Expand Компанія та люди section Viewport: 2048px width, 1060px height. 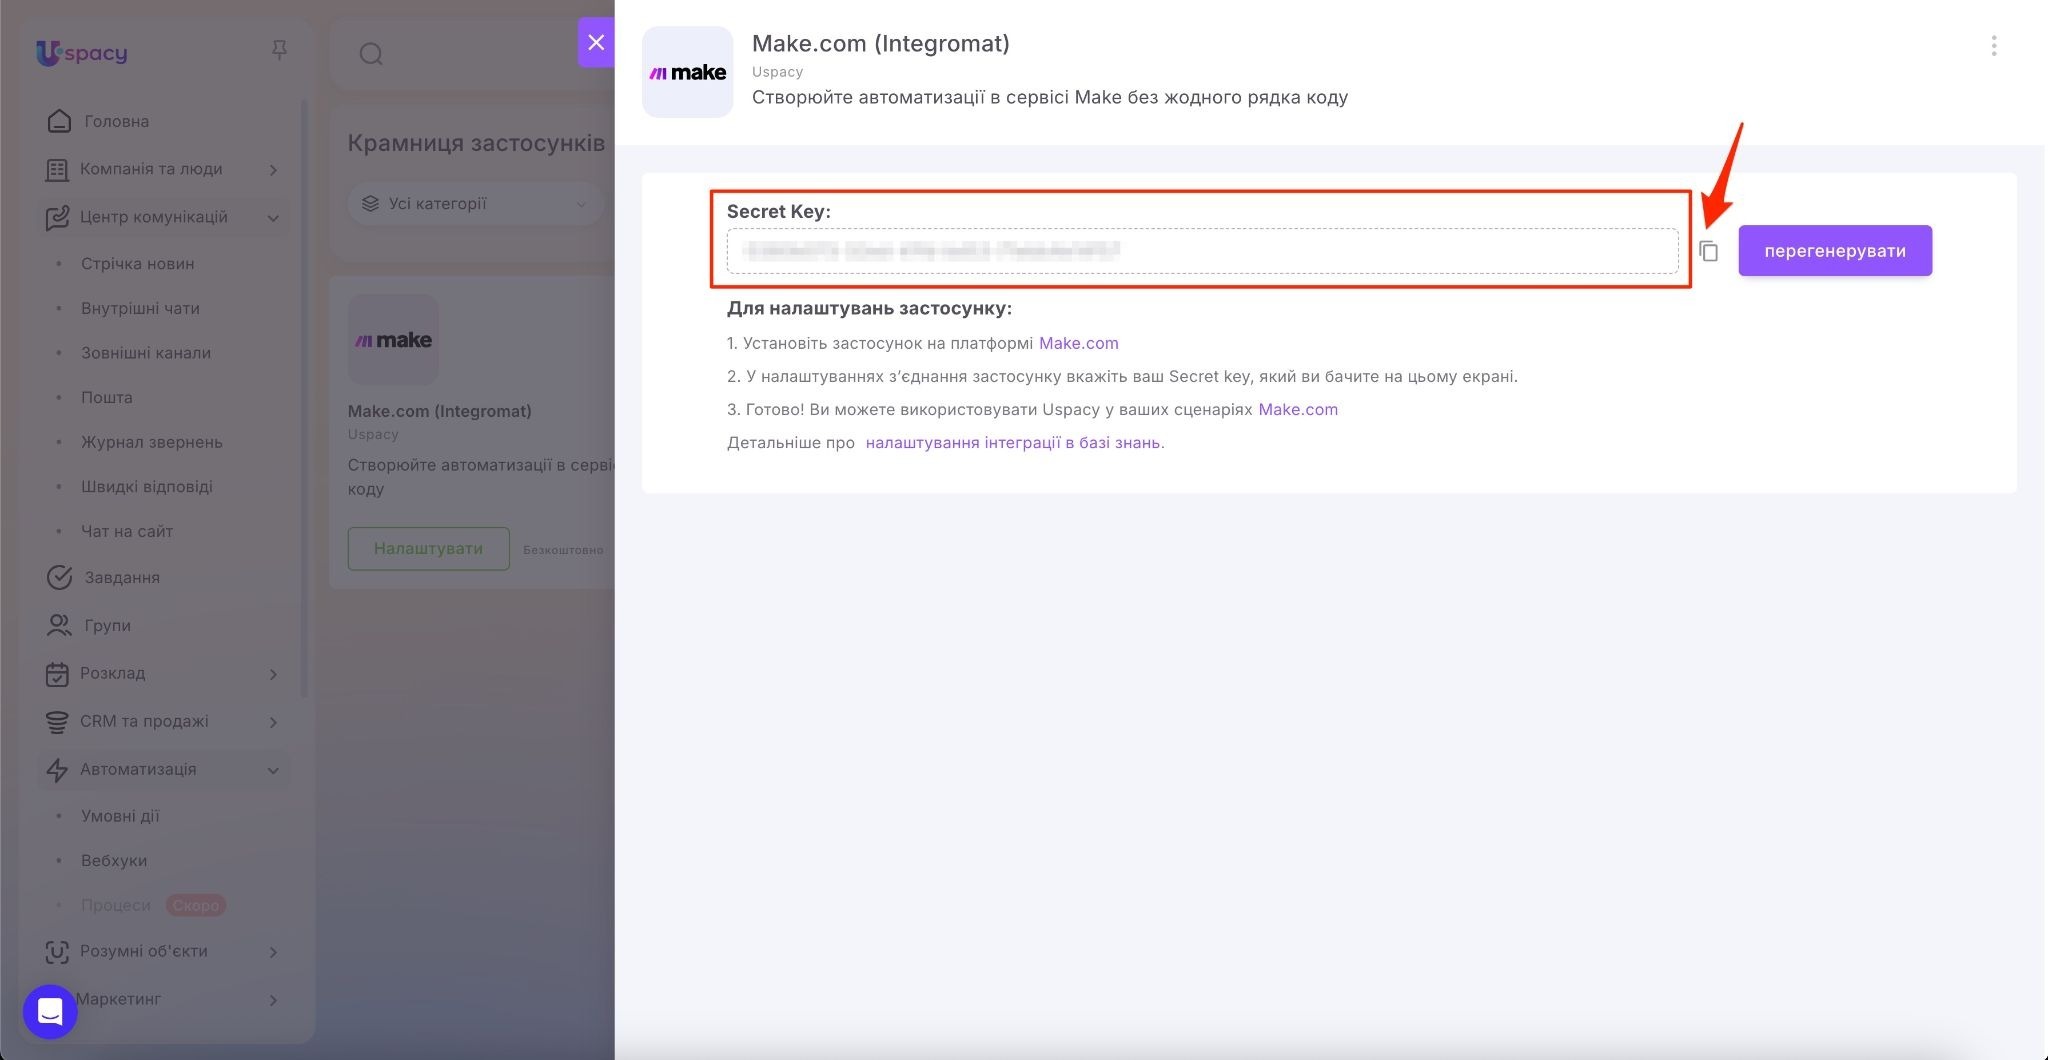click(x=273, y=170)
